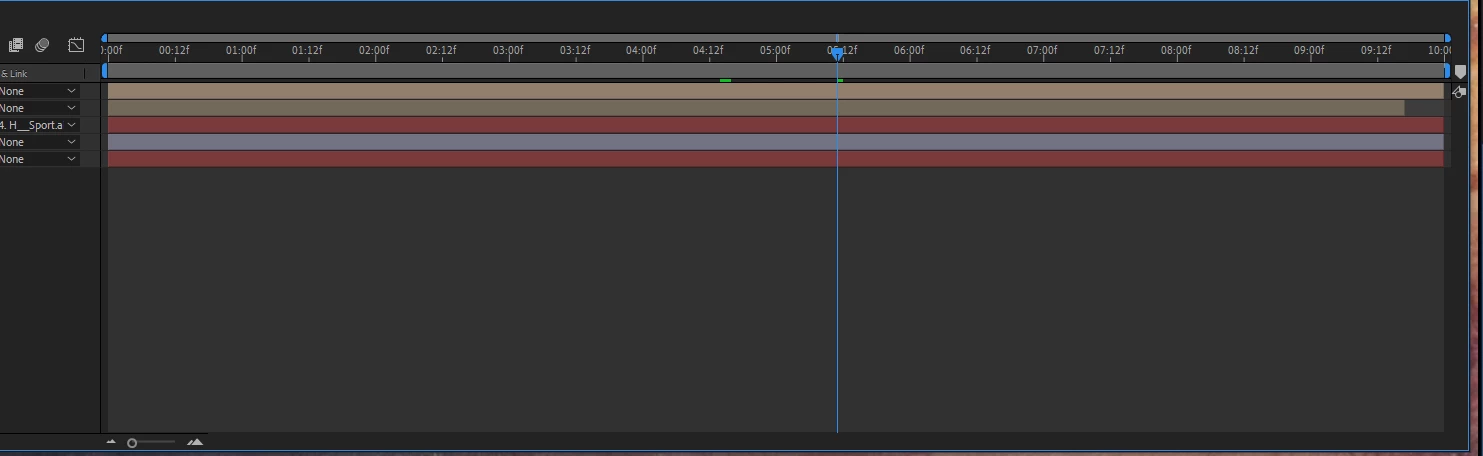Zoom out timeline with small mountains icon
The width and height of the screenshot is (1483, 456).
(111, 442)
